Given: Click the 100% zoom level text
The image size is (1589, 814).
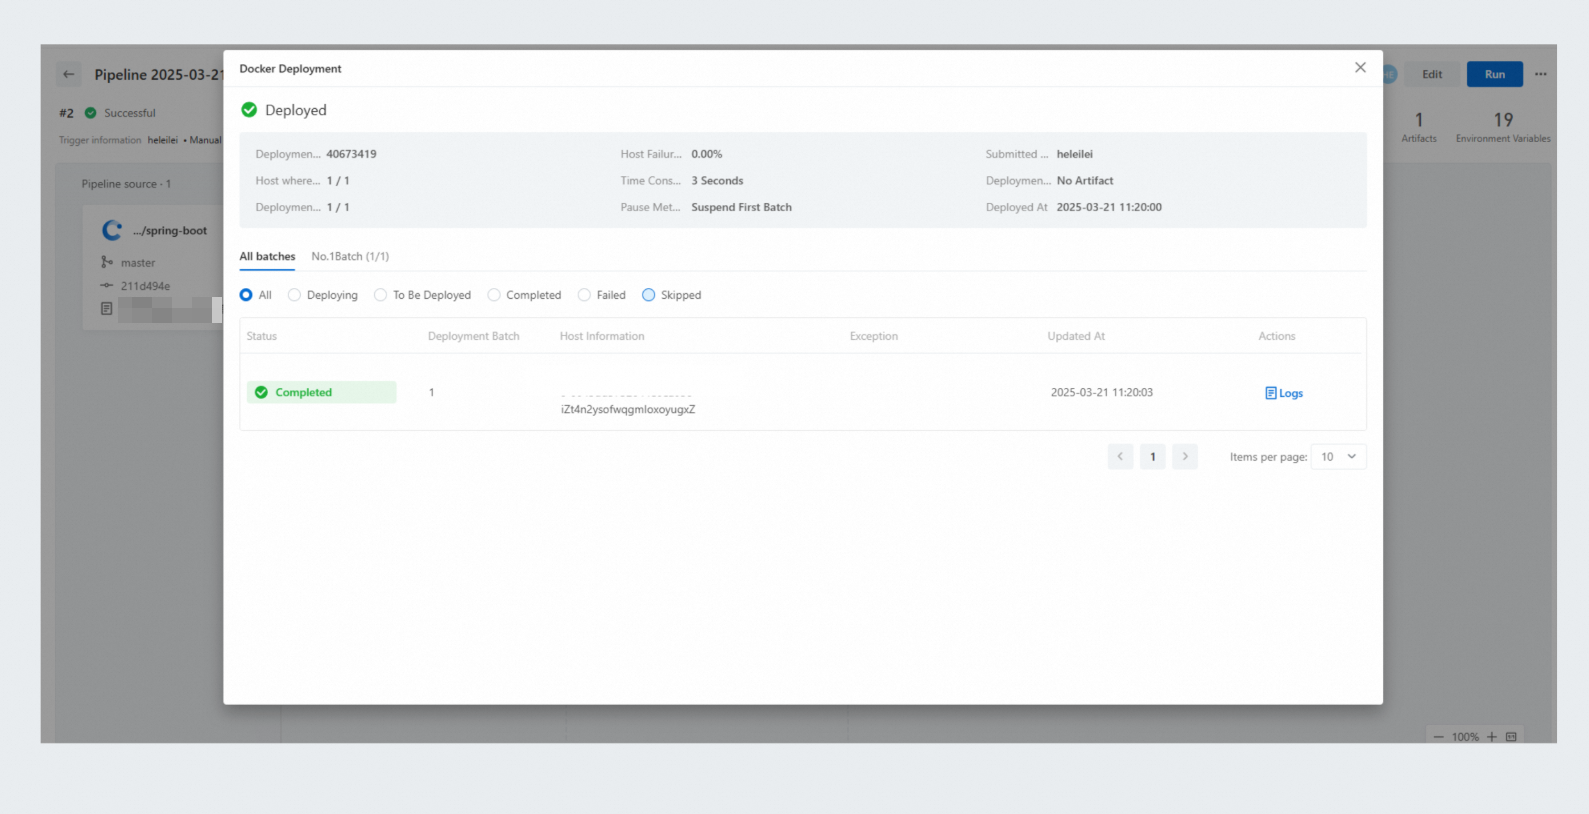Looking at the screenshot, I should [1465, 737].
